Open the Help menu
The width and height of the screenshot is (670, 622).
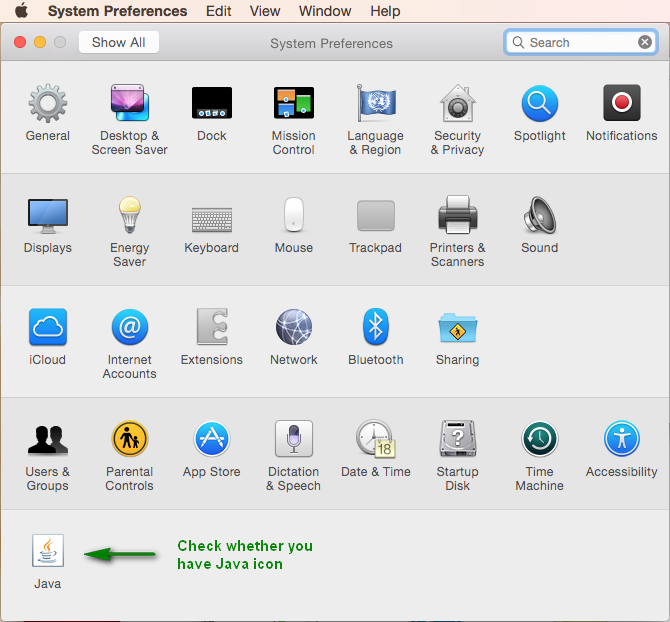tap(385, 11)
